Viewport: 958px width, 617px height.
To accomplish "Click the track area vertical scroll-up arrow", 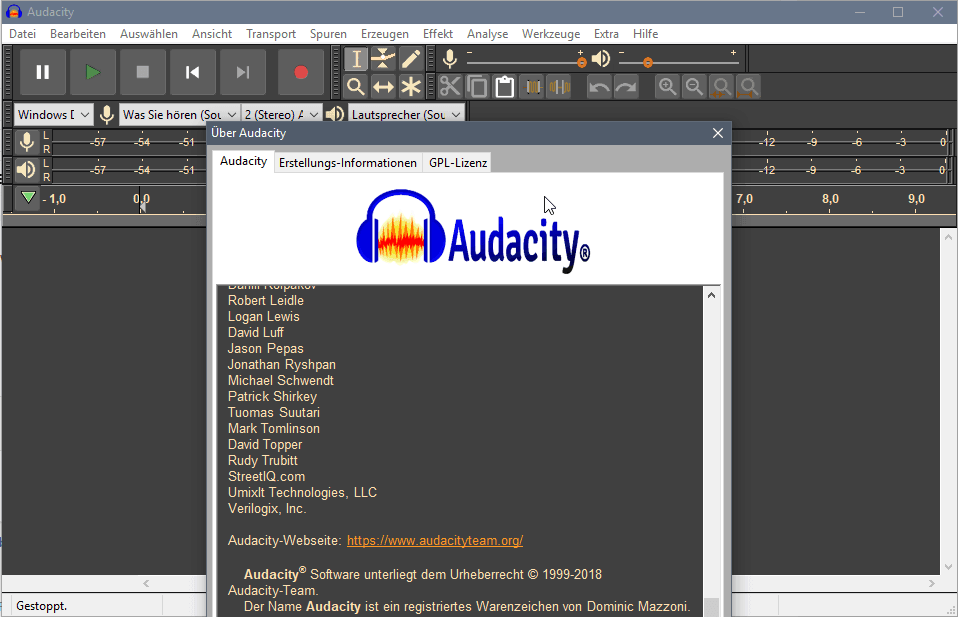I will click(948, 237).
